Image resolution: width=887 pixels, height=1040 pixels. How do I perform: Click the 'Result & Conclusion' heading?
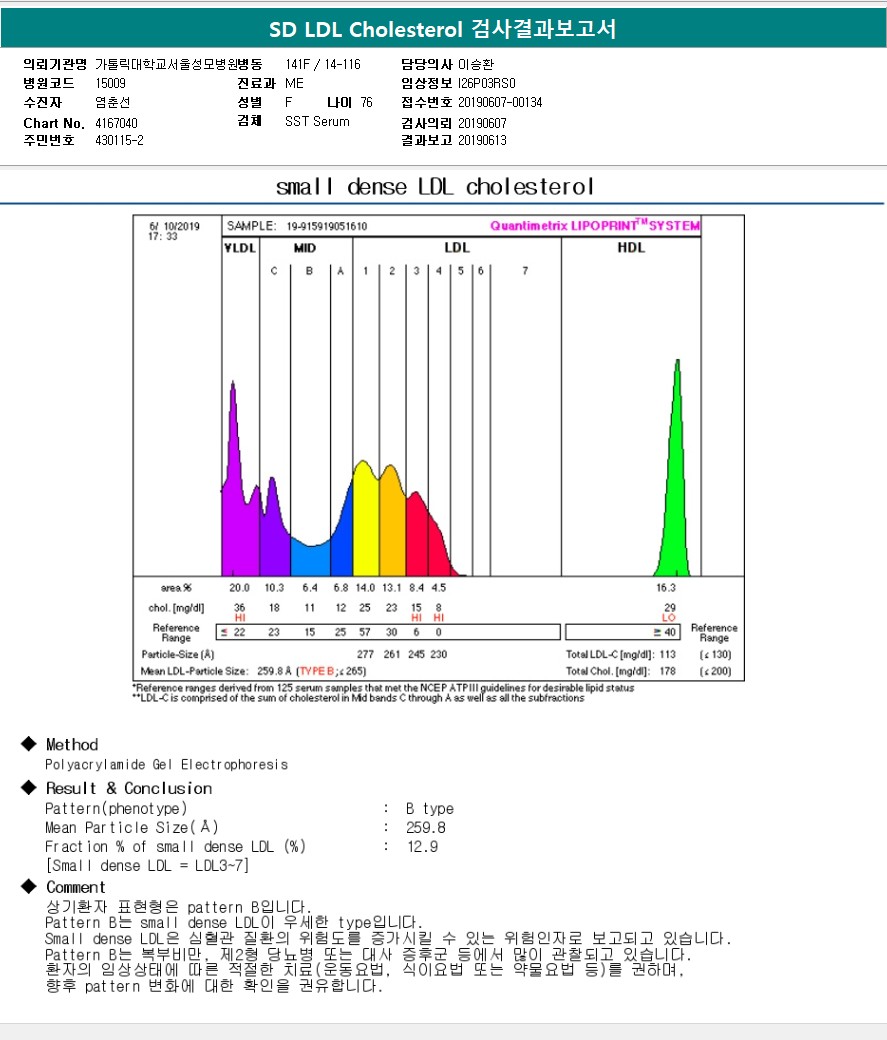[x=129, y=788]
